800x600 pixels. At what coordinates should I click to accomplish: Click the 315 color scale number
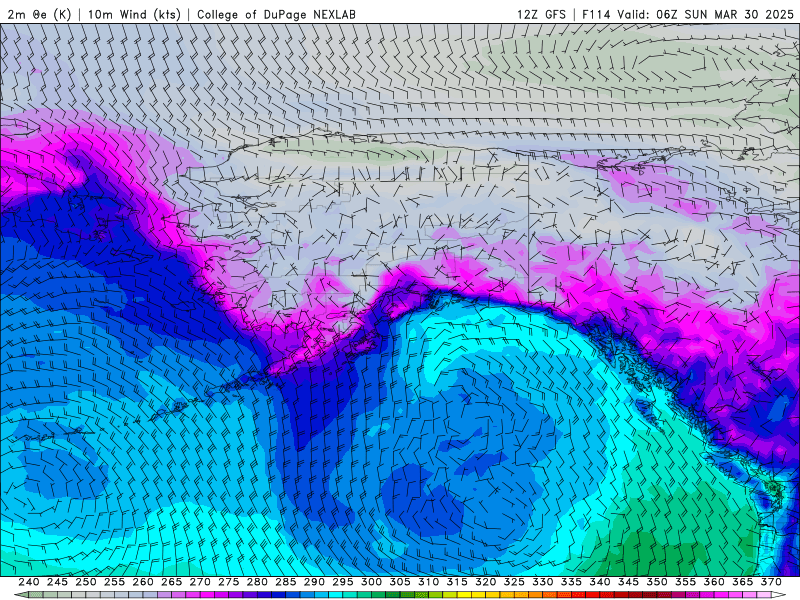pyautogui.click(x=457, y=582)
